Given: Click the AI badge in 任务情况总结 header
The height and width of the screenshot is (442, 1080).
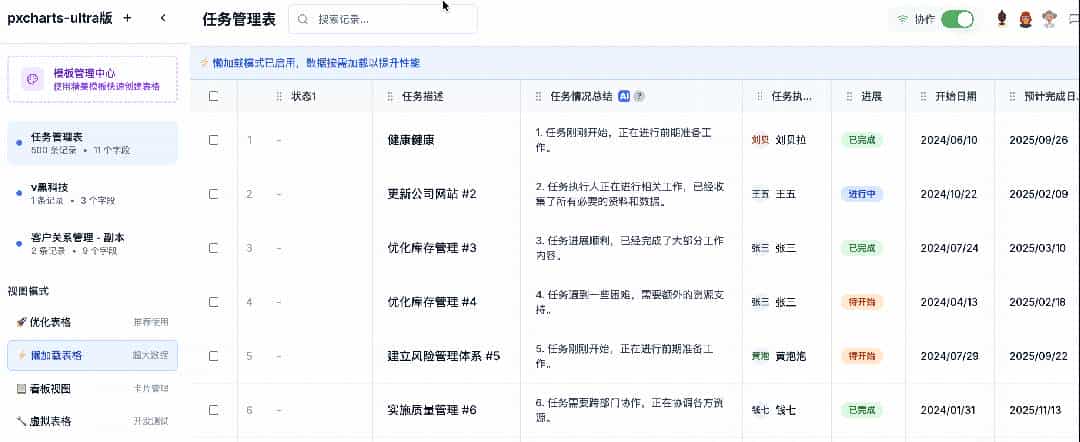Looking at the screenshot, I should tap(624, 96).
